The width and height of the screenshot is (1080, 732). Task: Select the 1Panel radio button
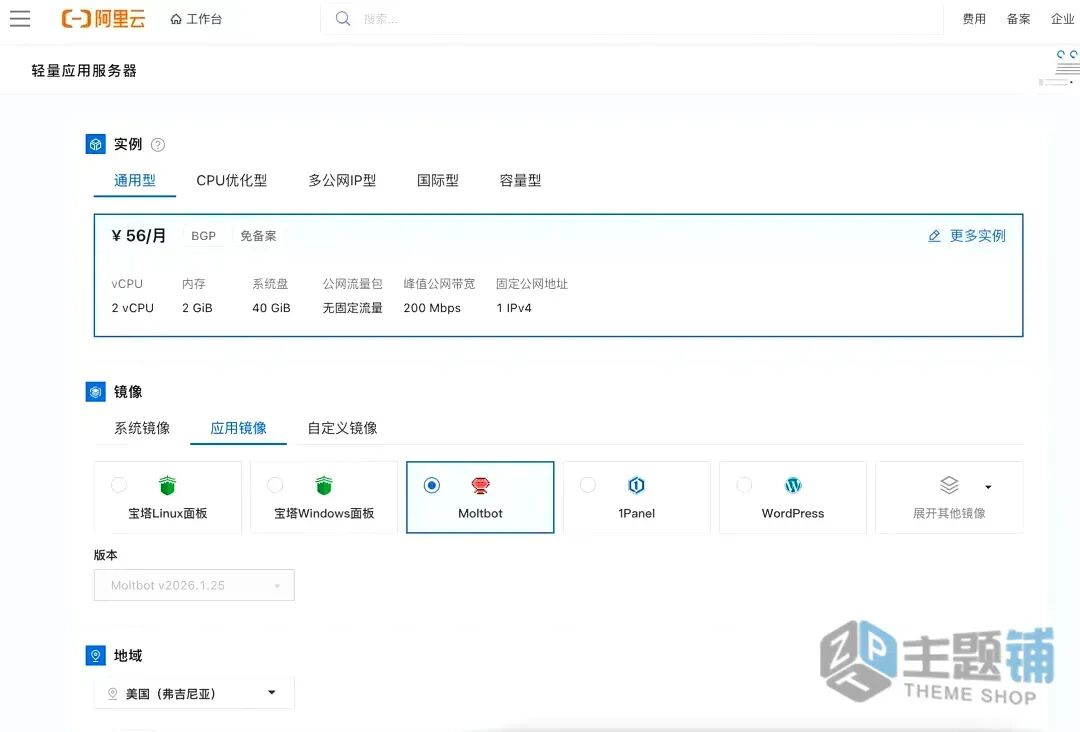588,485
